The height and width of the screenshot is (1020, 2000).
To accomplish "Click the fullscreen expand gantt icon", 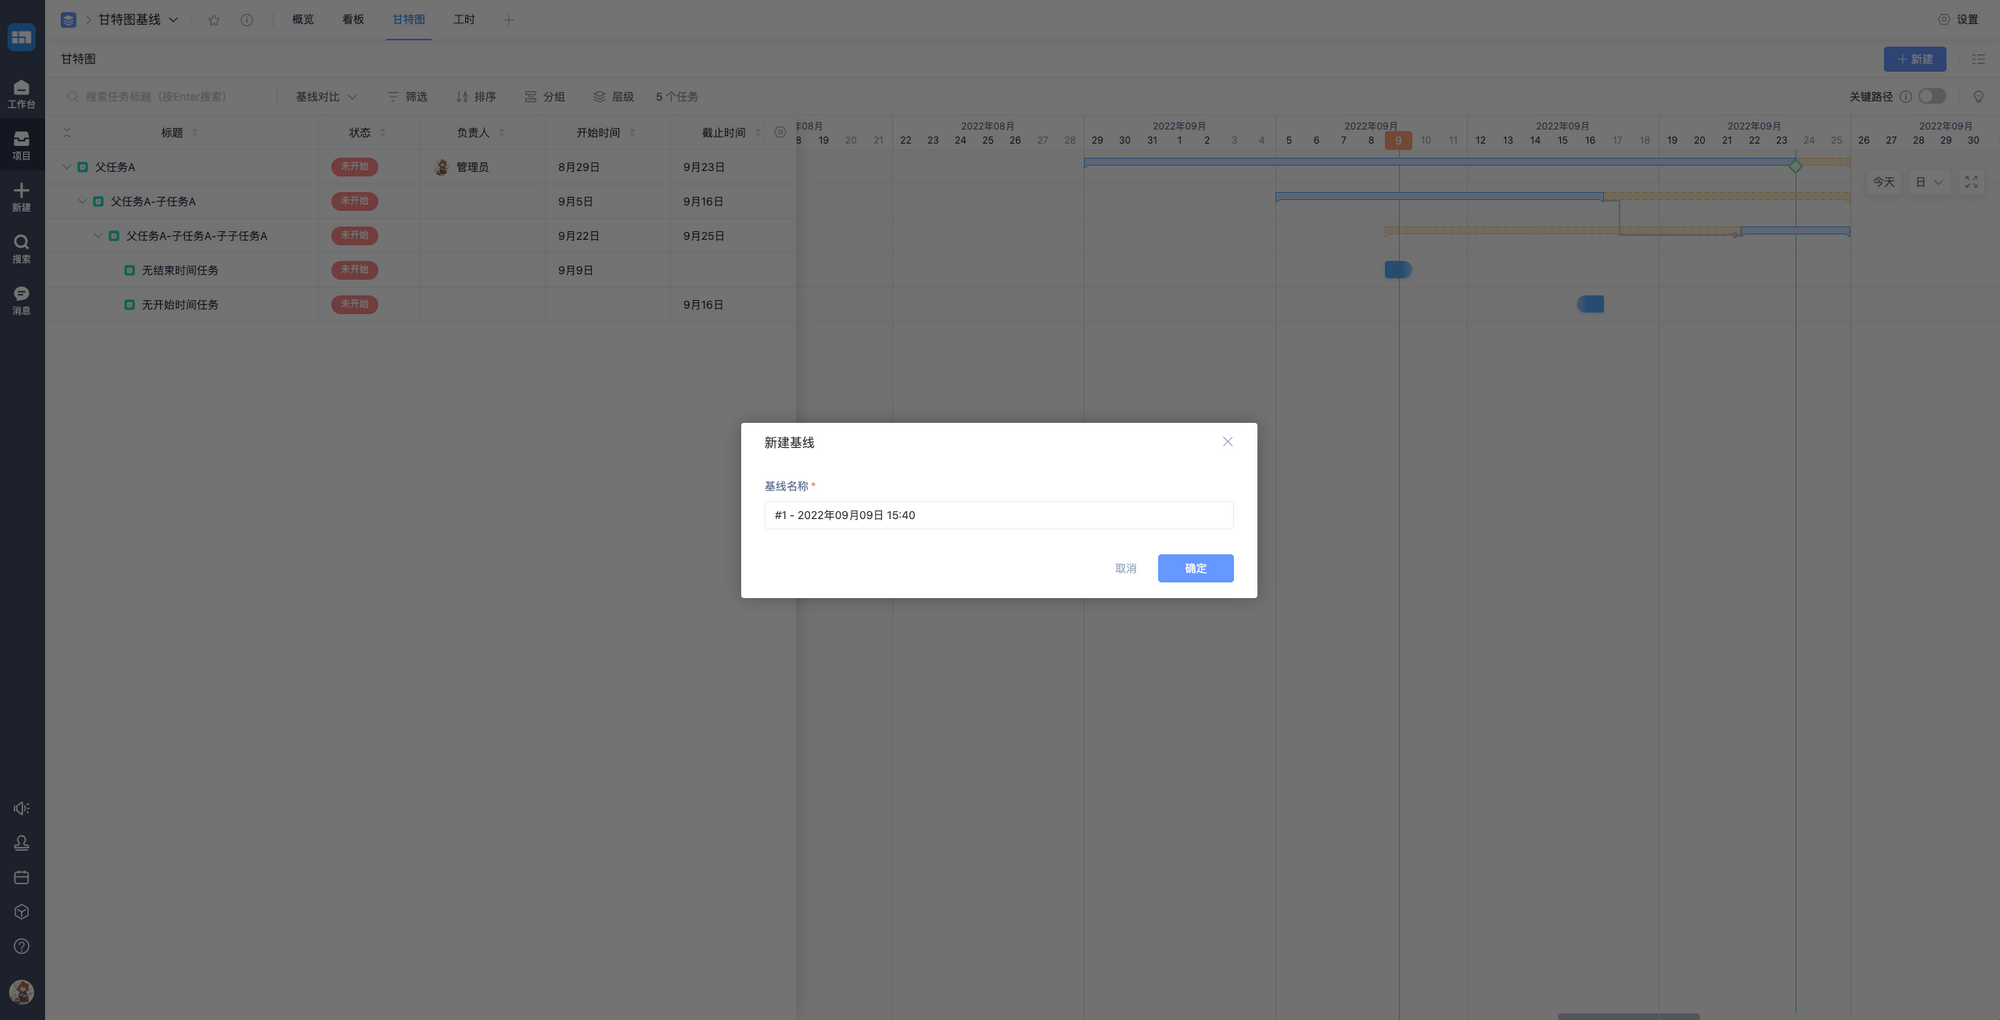I will pos(1971,182).
